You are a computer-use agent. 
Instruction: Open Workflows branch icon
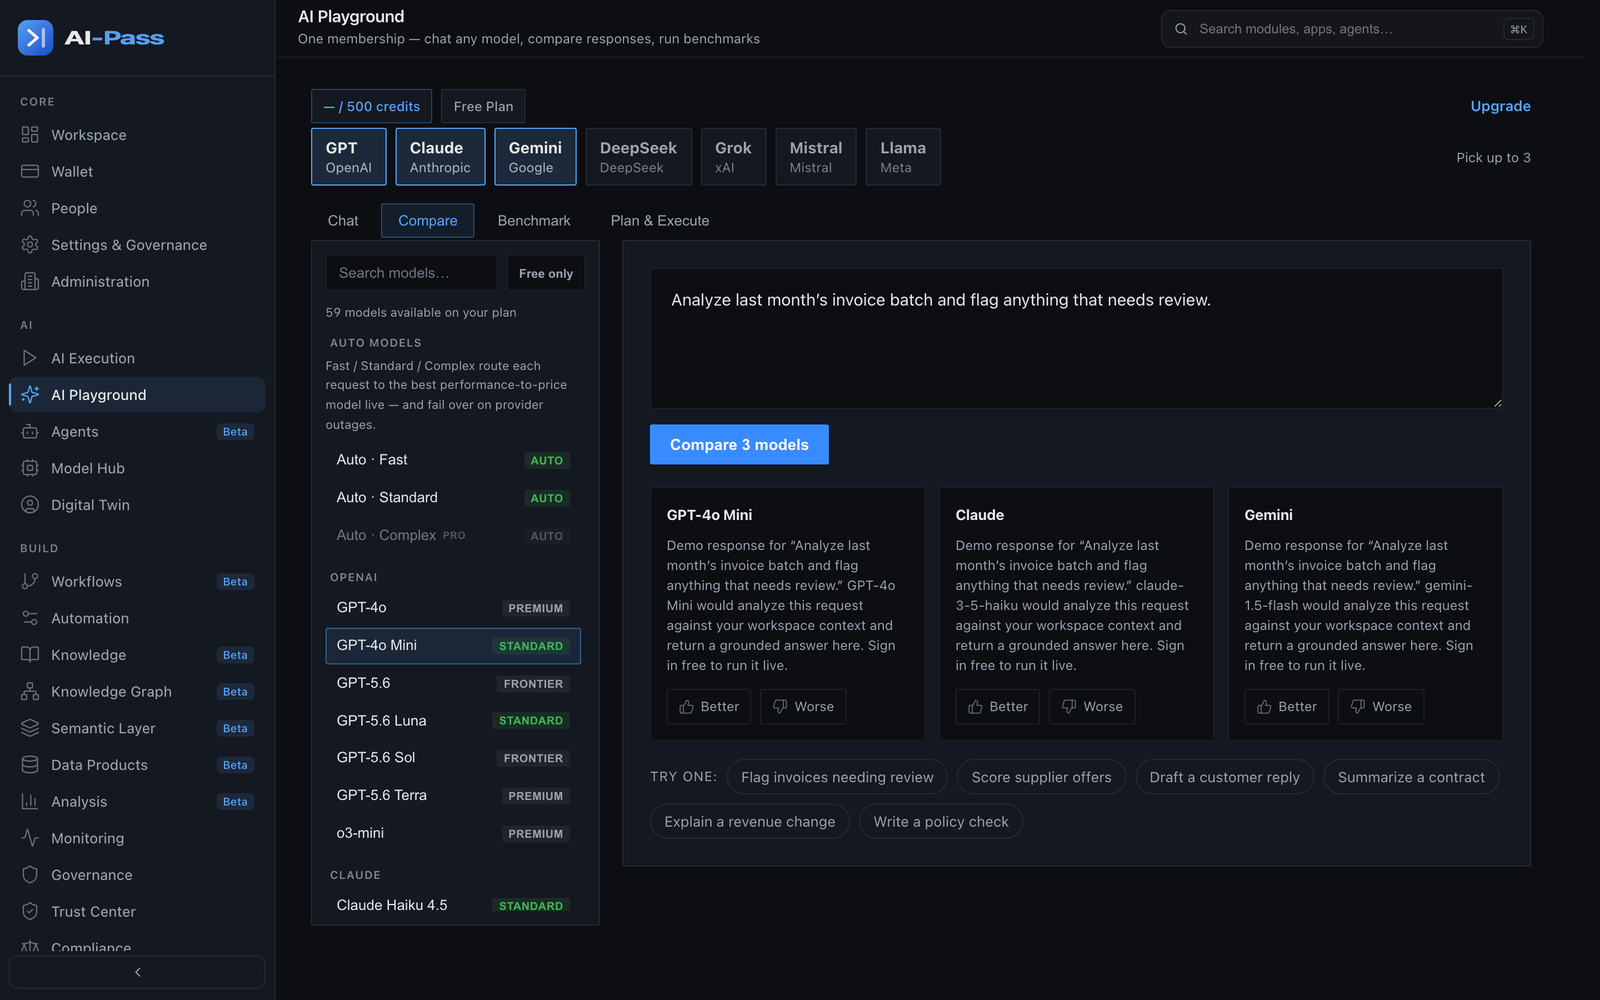coord(30,582)
